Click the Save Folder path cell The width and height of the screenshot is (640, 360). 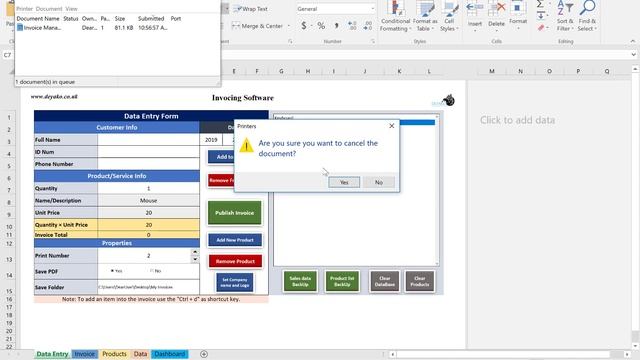[x=149, y=287]
